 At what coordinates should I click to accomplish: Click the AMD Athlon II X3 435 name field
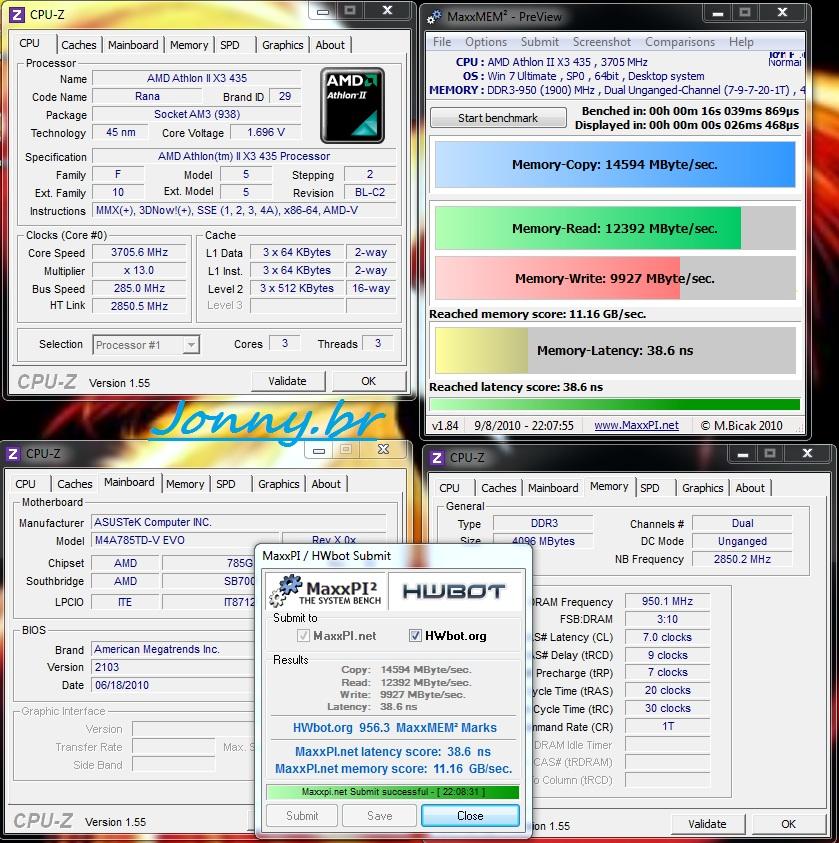point(197,78)
